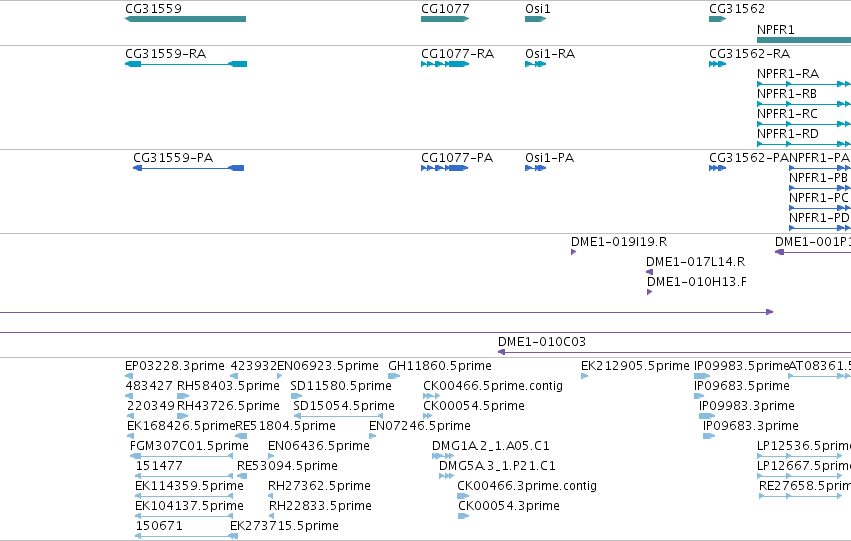Click the RH58403.5prime EST glyph
This screenshot has height=541, width=851.
point(183,396)
